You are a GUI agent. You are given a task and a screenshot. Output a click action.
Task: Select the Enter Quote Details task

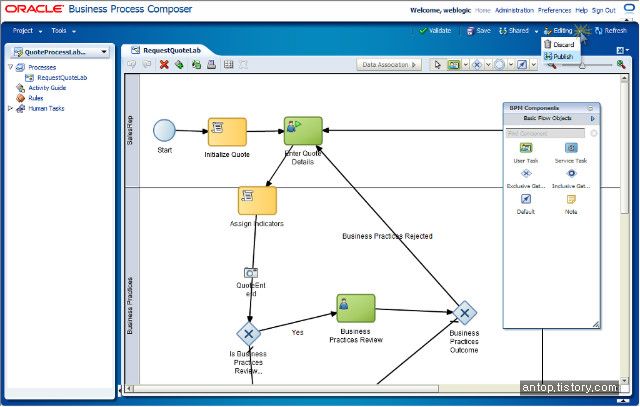[x=303, y=131]
